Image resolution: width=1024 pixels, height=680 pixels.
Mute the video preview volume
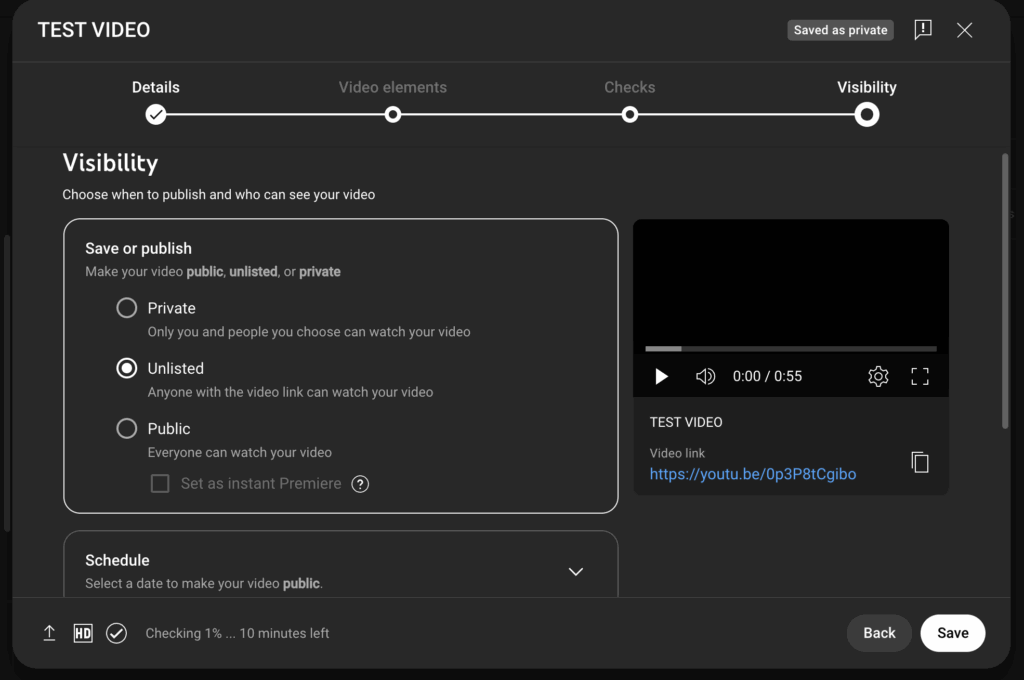click(x=705, y=376)
